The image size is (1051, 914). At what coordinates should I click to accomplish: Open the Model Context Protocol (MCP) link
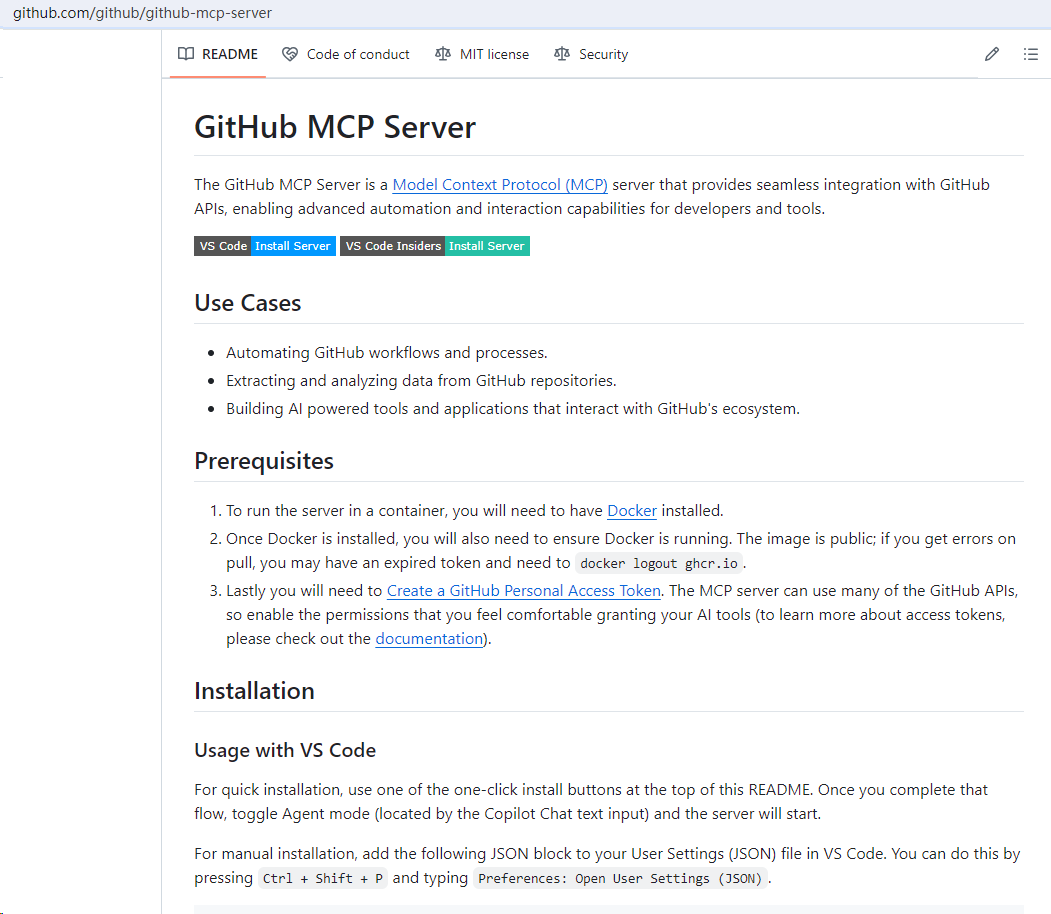(x=500, y=184)
